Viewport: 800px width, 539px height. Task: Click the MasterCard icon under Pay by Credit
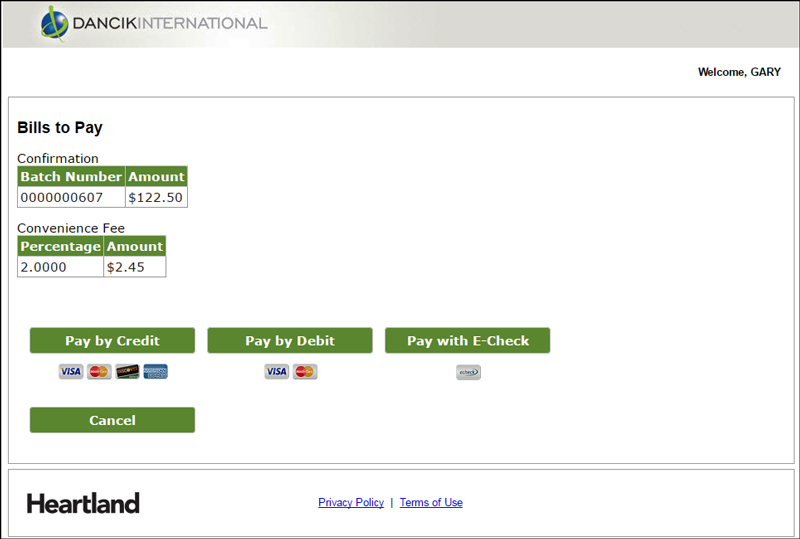pos(99,372)
